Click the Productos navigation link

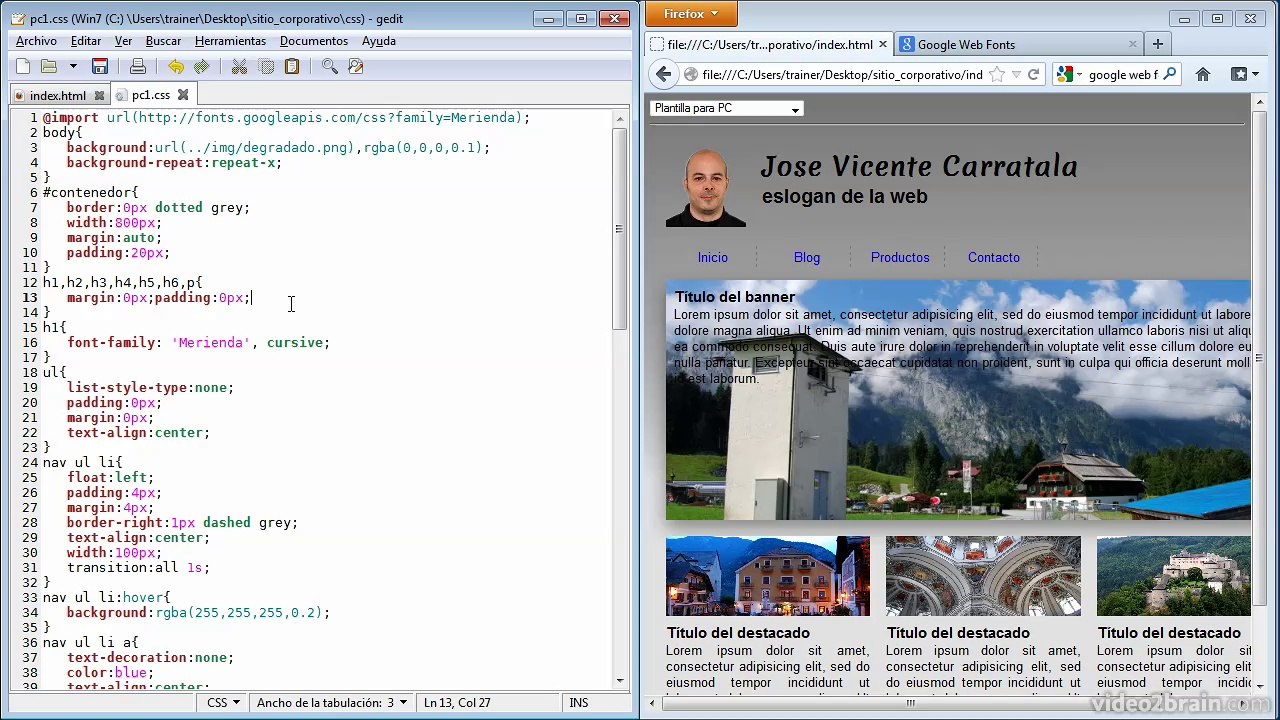pyautogui.click(x=900, y=258)
